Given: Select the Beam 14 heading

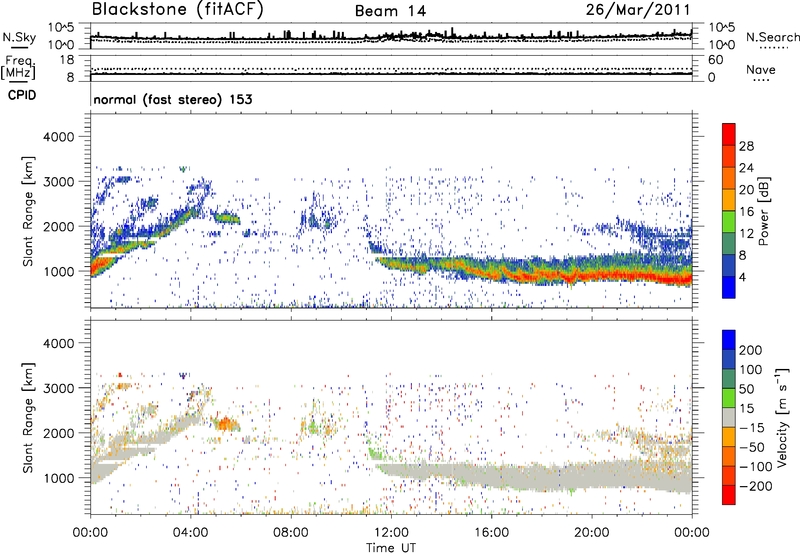Looking at the screenshot, I should (x=390, y=11).
